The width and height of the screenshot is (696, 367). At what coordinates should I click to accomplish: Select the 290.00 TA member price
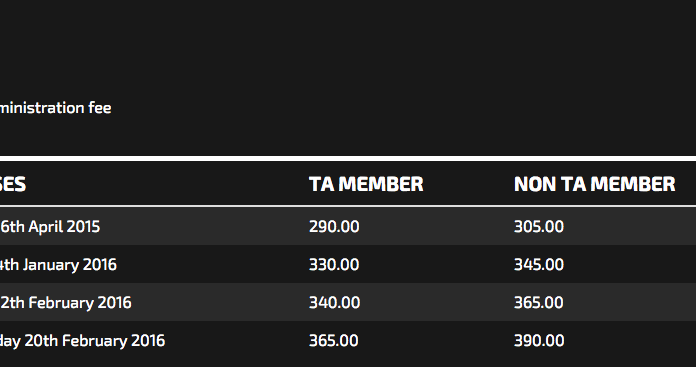pos(334,227)
